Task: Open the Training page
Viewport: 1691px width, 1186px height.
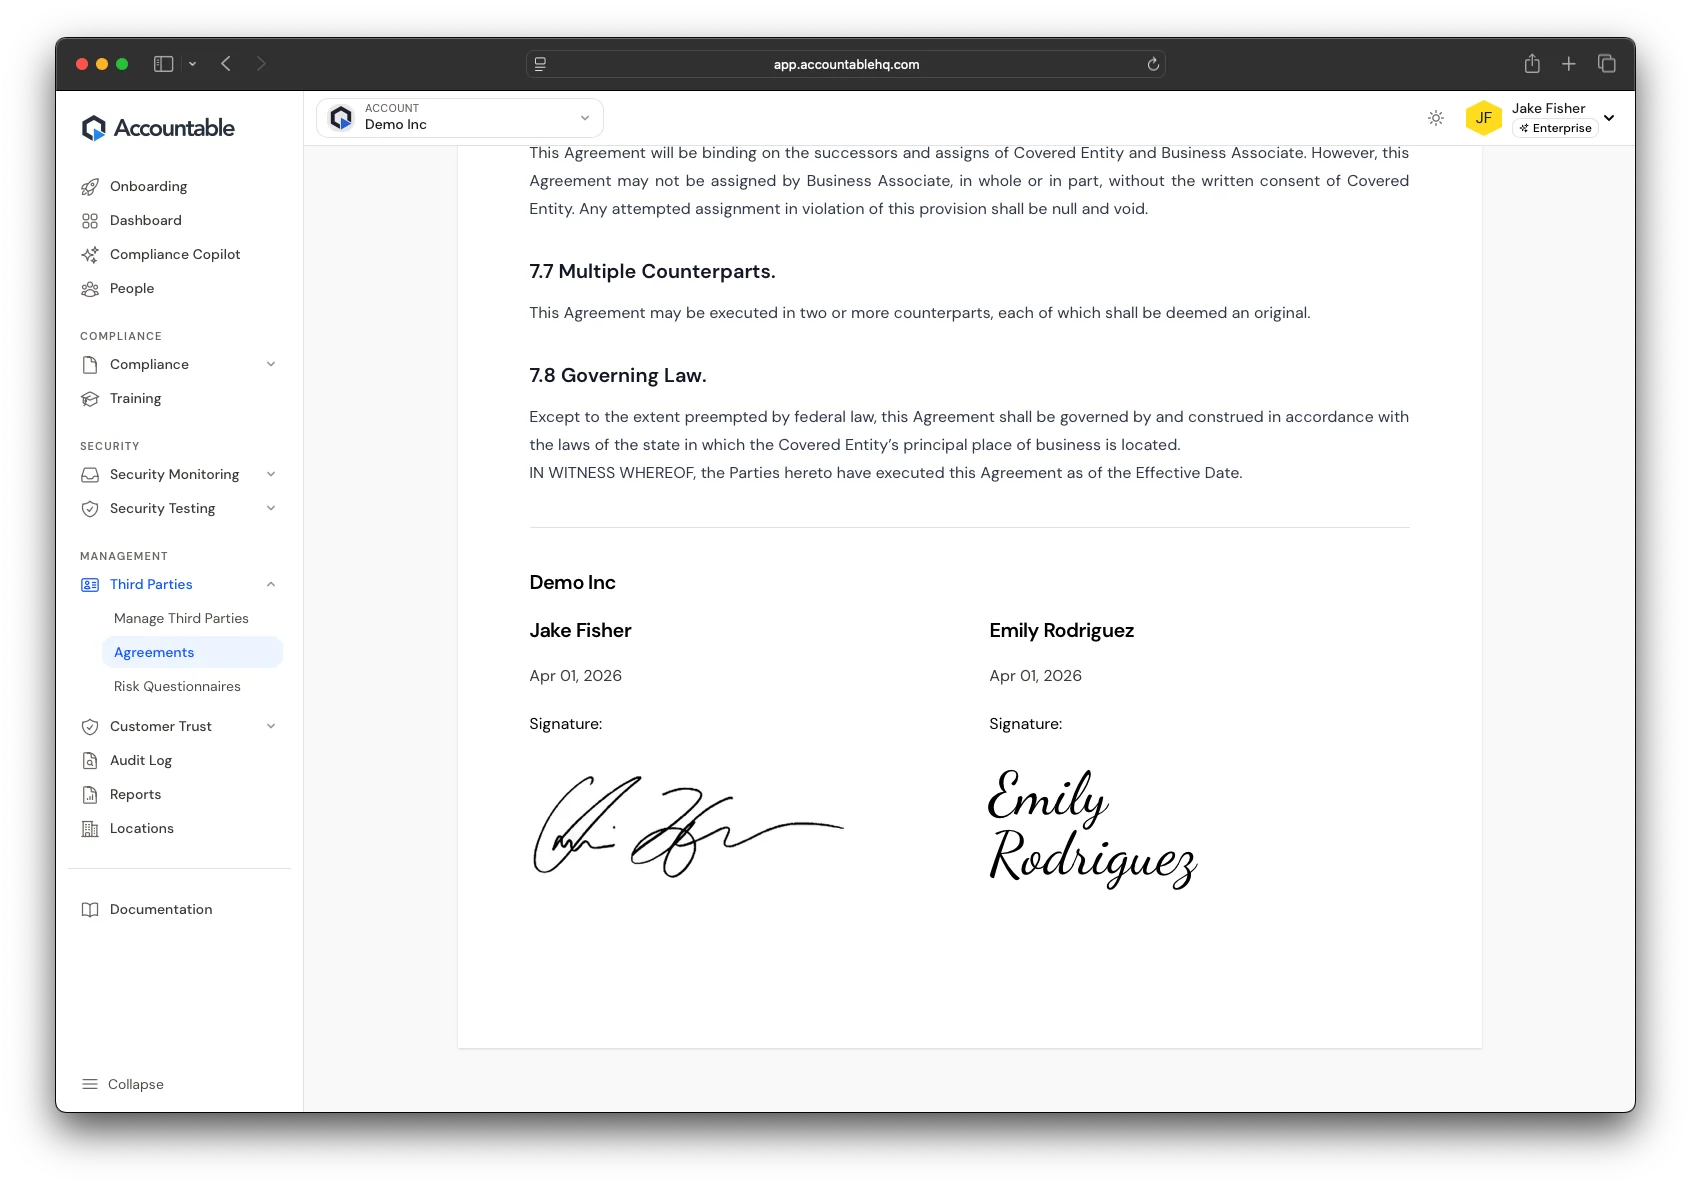Action: (136, 399)
